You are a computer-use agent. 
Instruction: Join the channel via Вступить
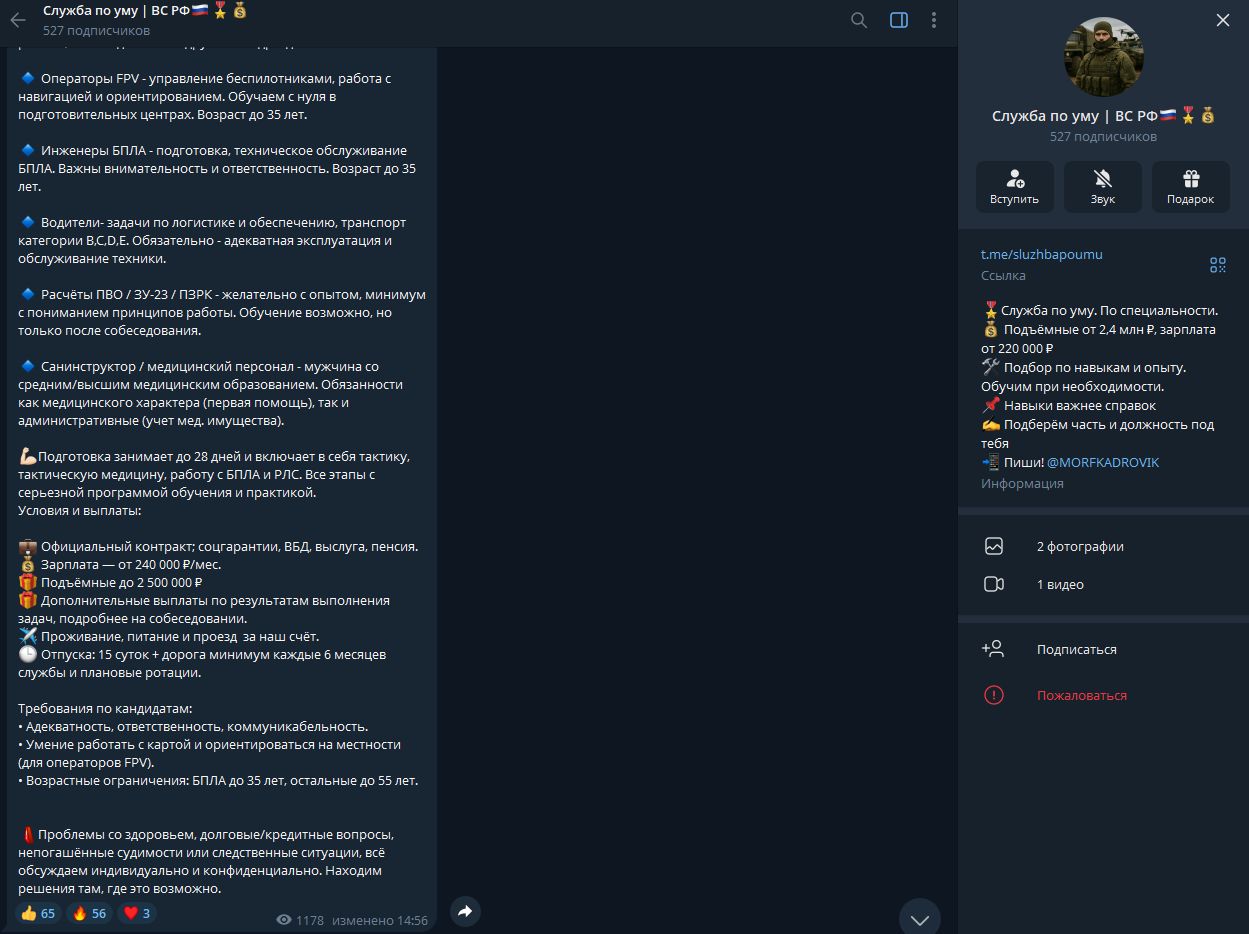coord(1014,187)
